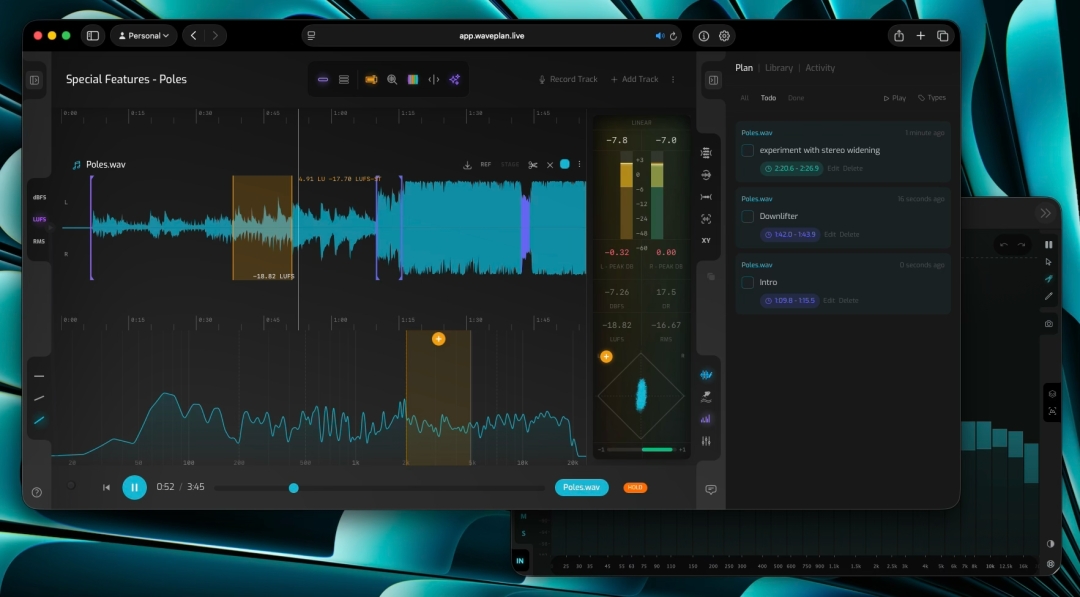Switch to the Activity tab
Viewport: 1080px width, 597px height.
[x=820, y=67]
